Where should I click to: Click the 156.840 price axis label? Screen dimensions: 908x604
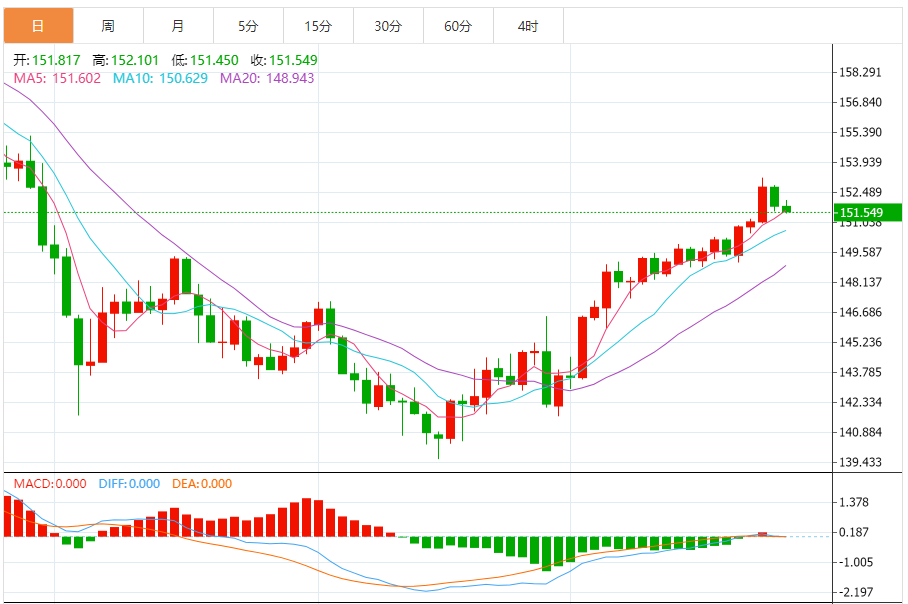click(861, 103)
